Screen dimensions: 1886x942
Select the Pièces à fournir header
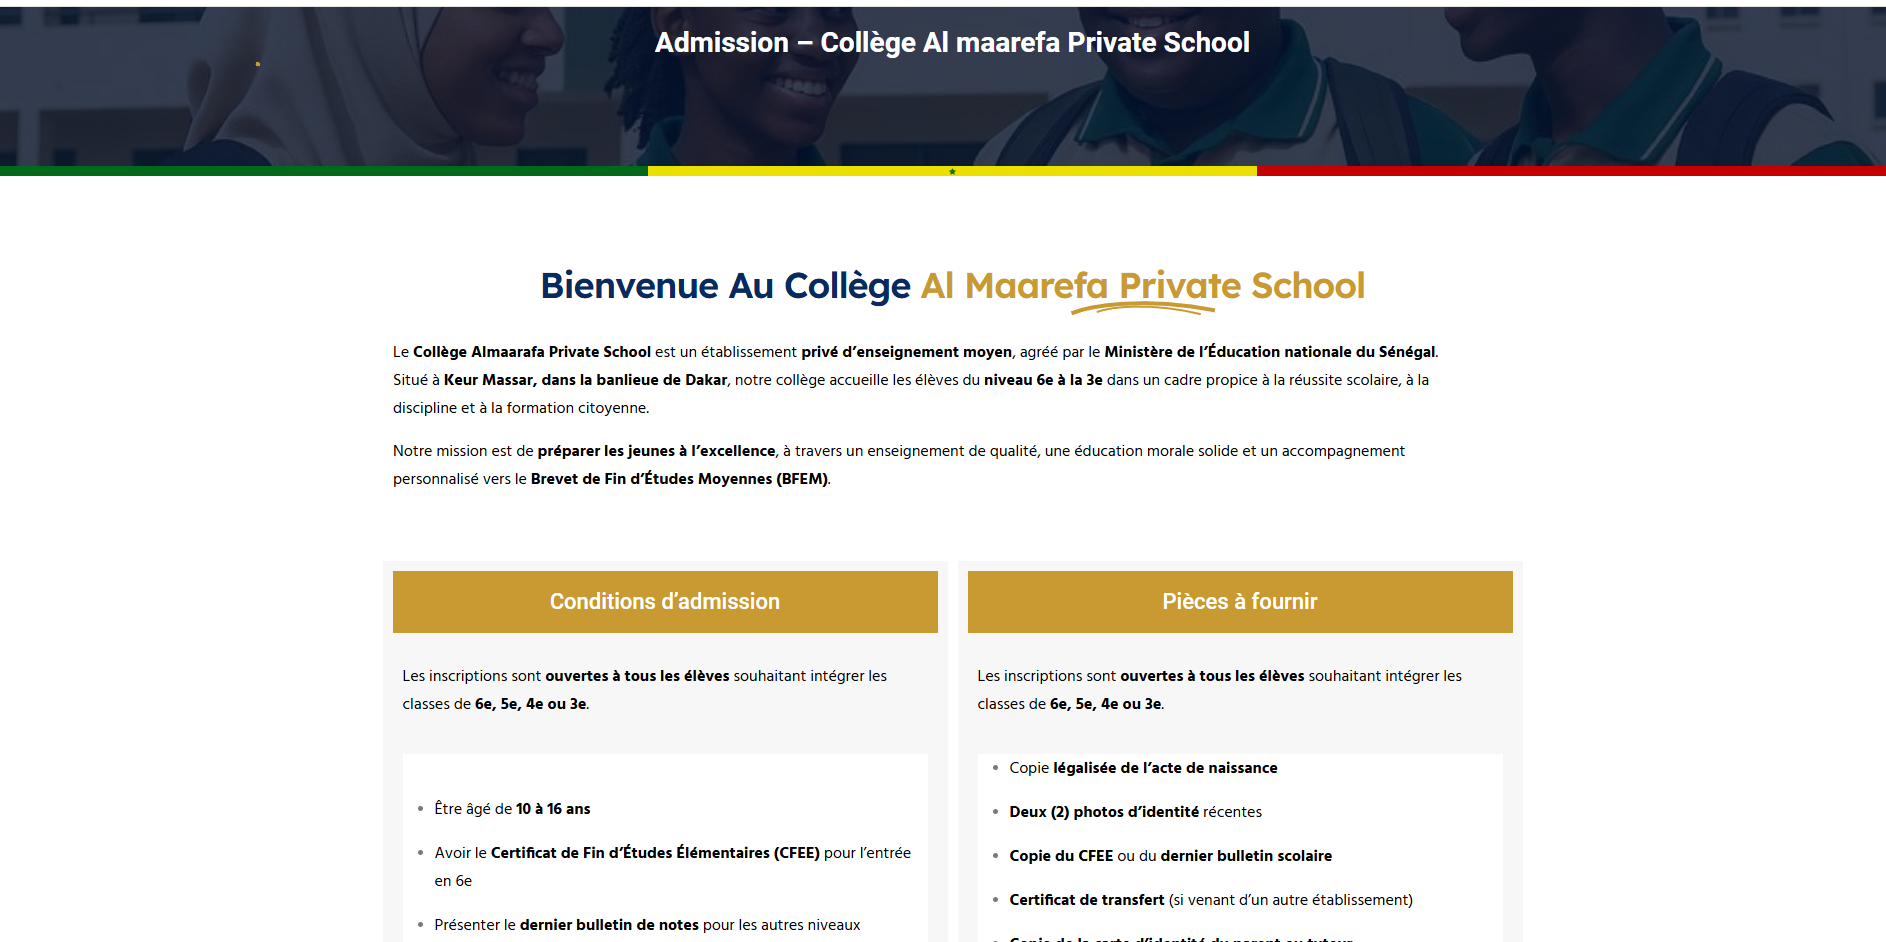(1240, 602)
